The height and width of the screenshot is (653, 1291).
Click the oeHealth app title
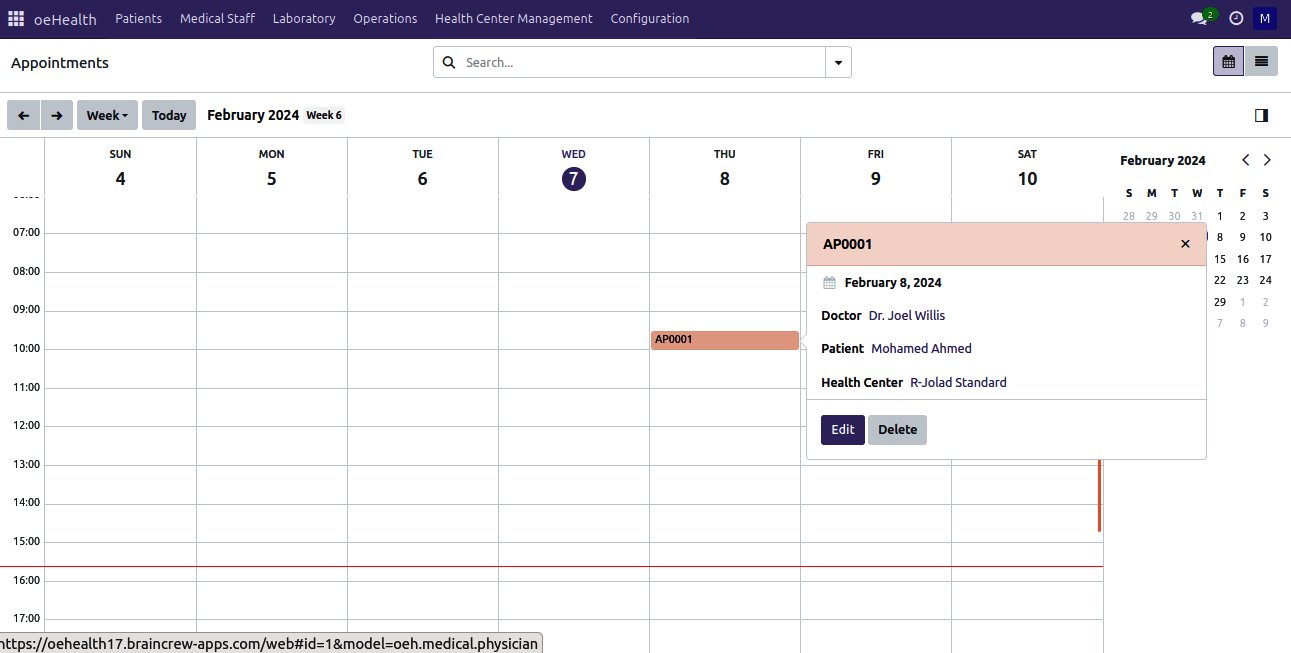(x=65, y=19)
